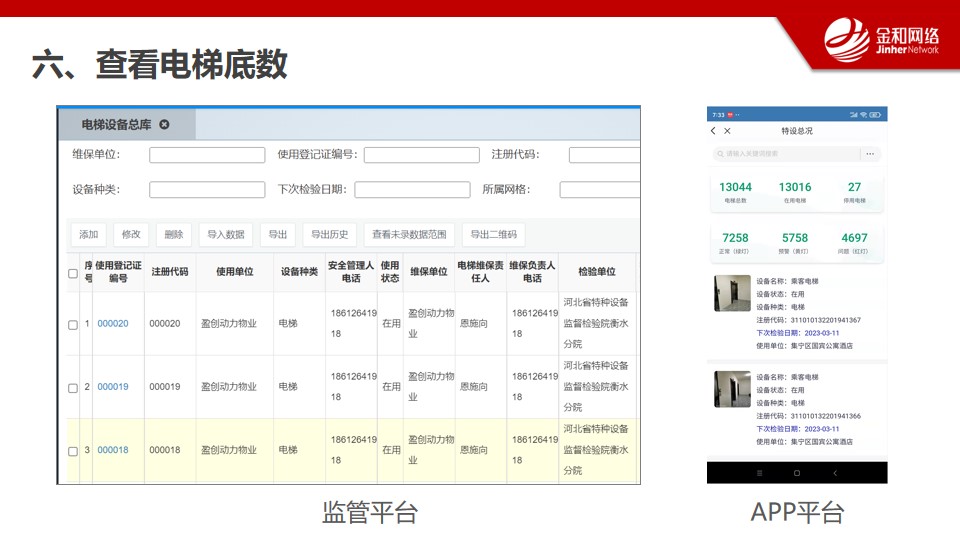Toggle the select-all checkbox in table header
The width and height of the screenshot is (960, 540).
click(73, 273)
